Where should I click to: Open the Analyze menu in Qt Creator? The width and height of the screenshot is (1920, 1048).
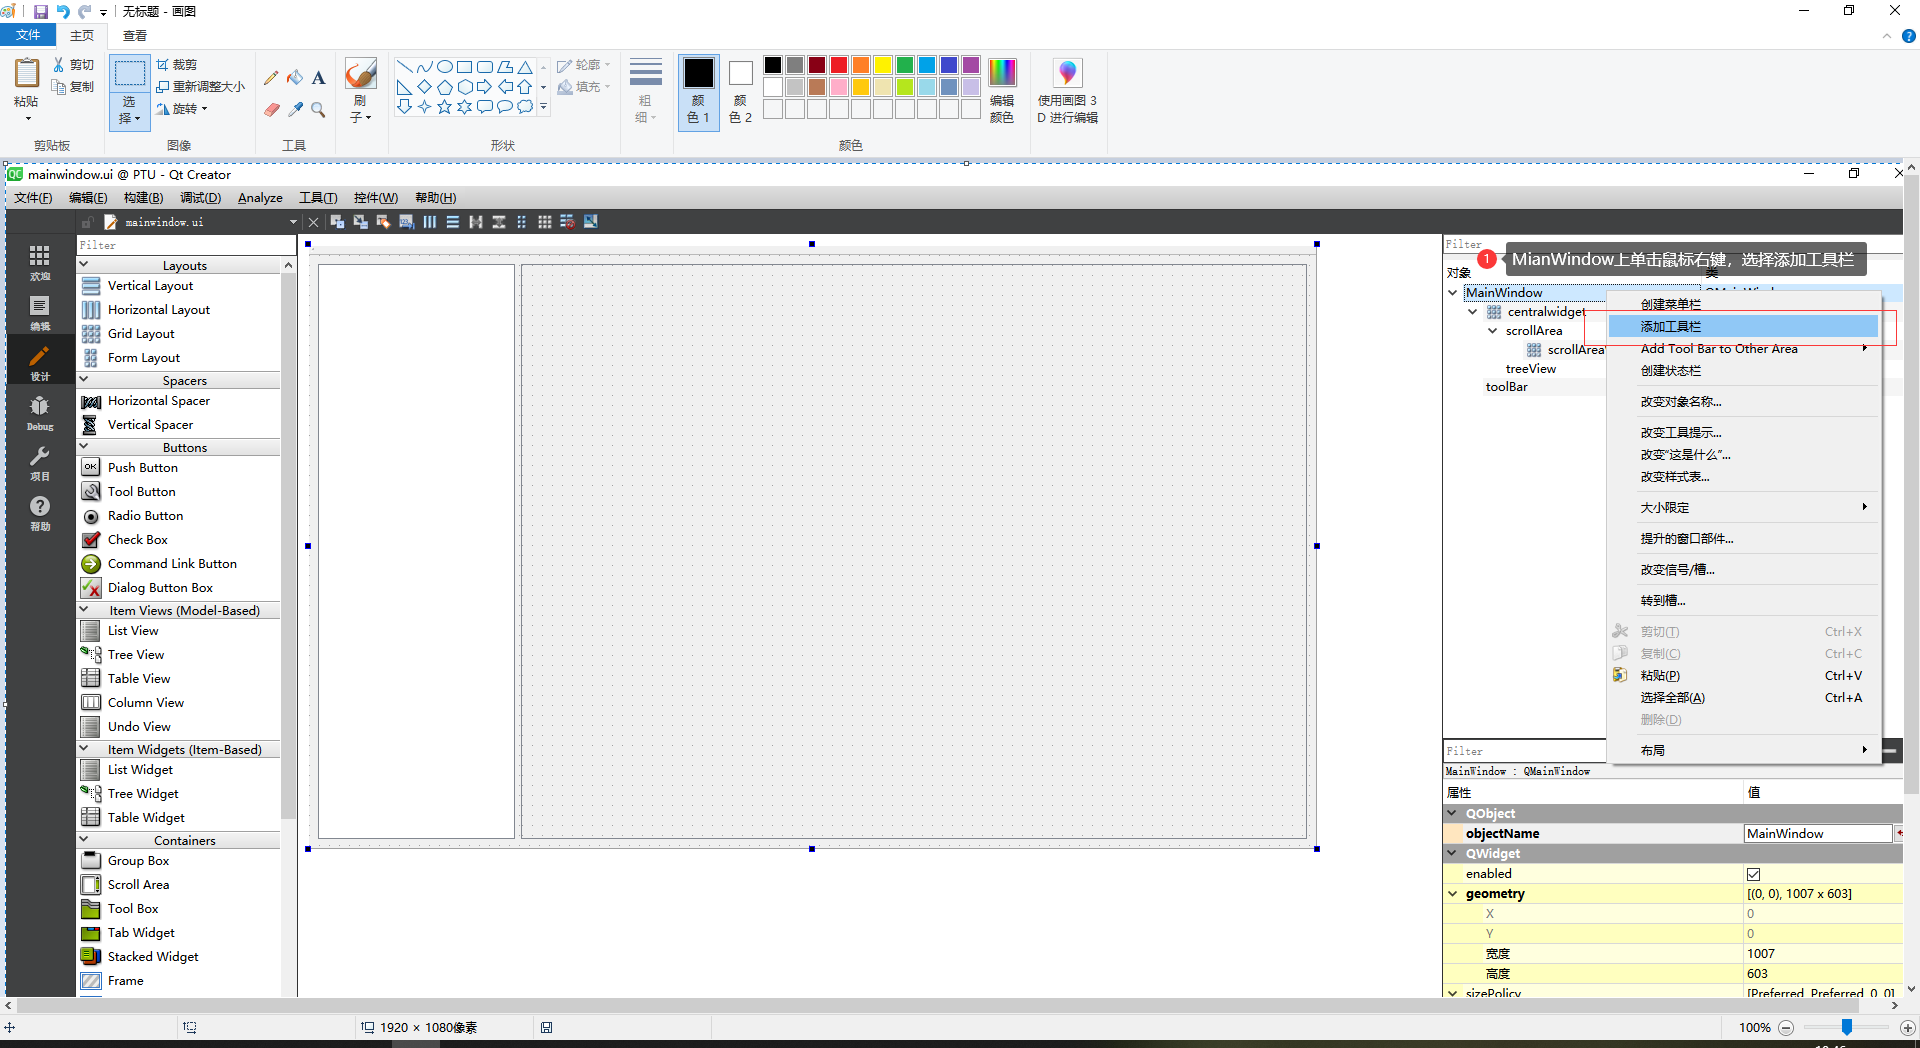pyautogui.click(x=260, y=198)
